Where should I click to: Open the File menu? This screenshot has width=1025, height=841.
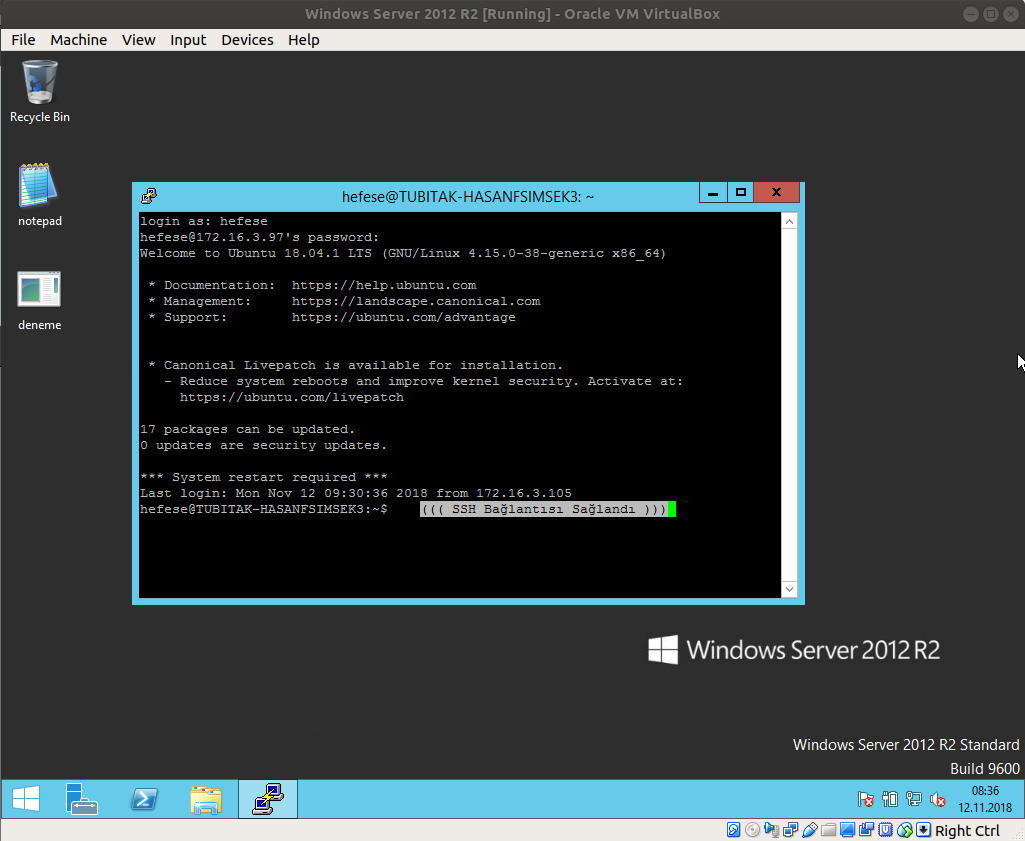point(24,40)
